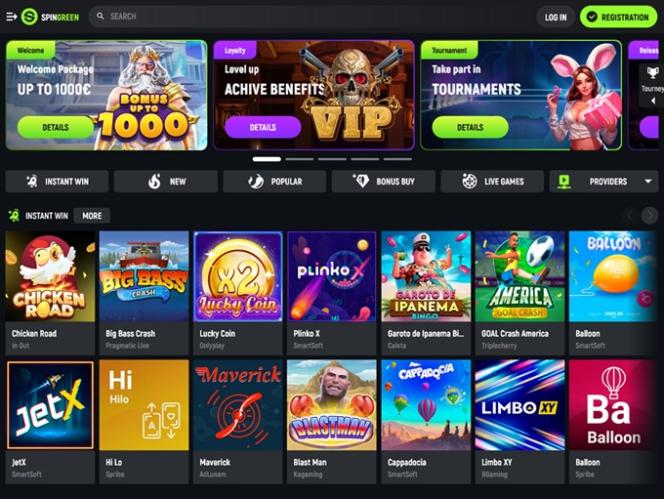Click the SpinGreen logo icon

(x=29, y=17)
